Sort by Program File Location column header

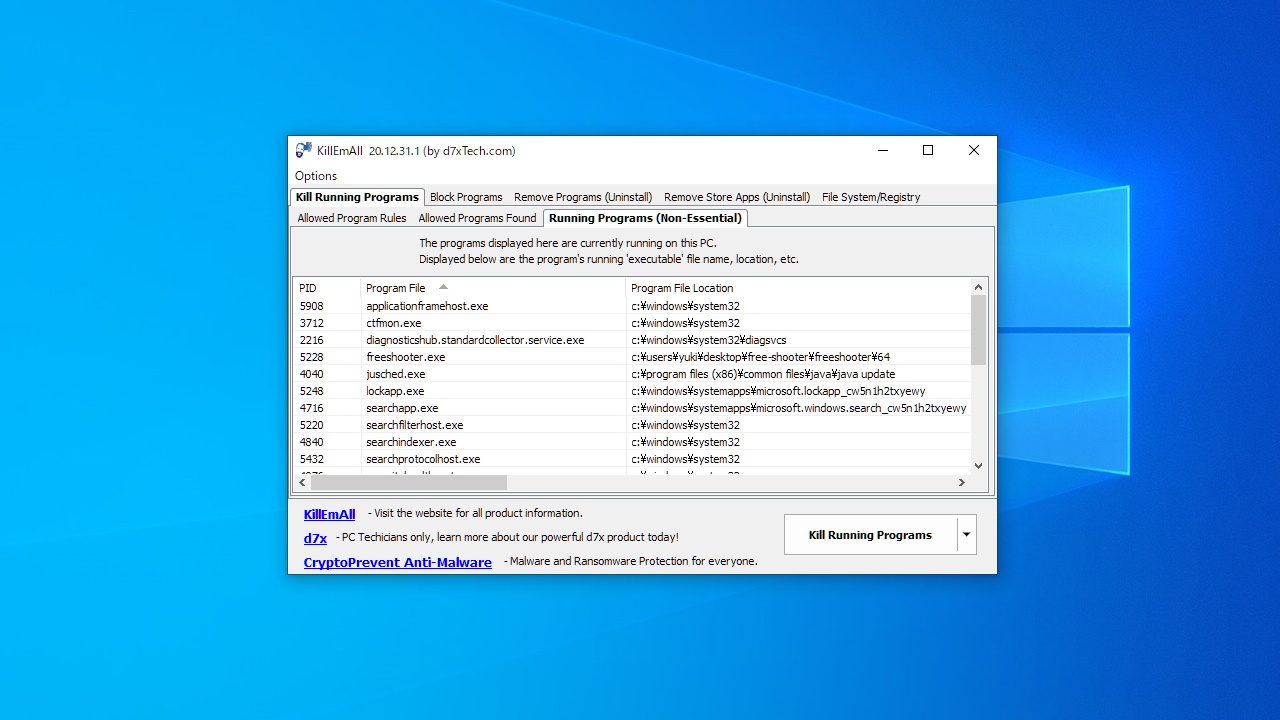point(797,288)
